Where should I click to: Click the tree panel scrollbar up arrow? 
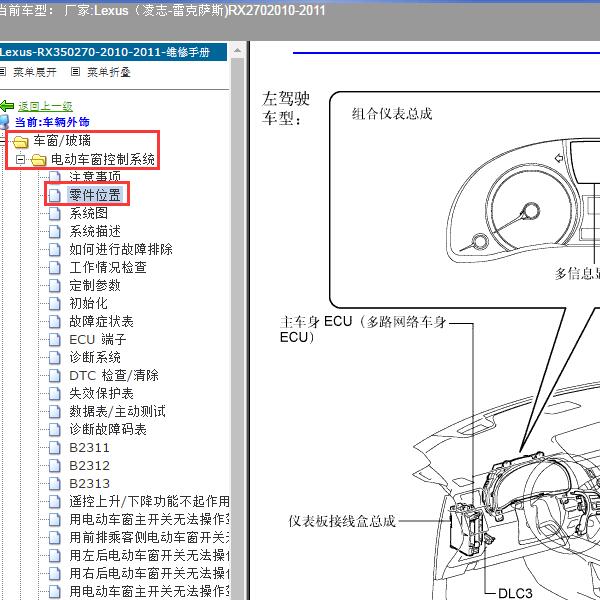point(237,51)
